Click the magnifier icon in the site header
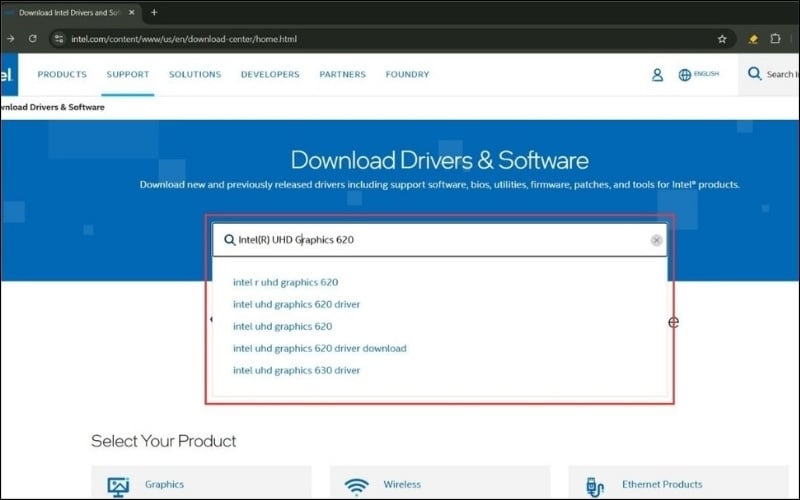The image size is (800, 500). tap(755, 74)
